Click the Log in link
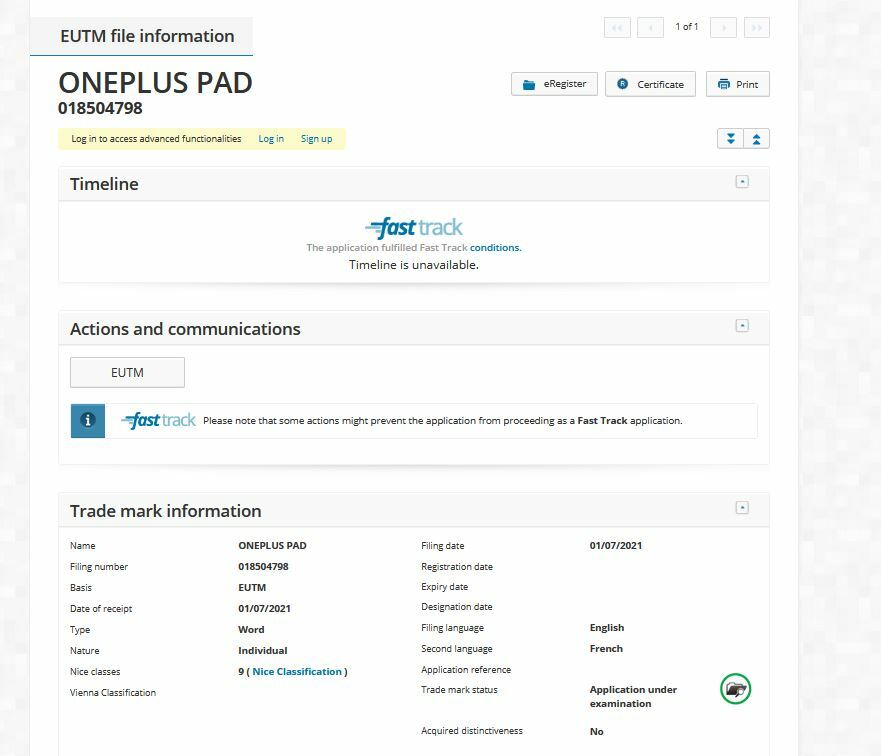This screenshot has width=881, height=756. pyautogui.click(x=271, y=139)
